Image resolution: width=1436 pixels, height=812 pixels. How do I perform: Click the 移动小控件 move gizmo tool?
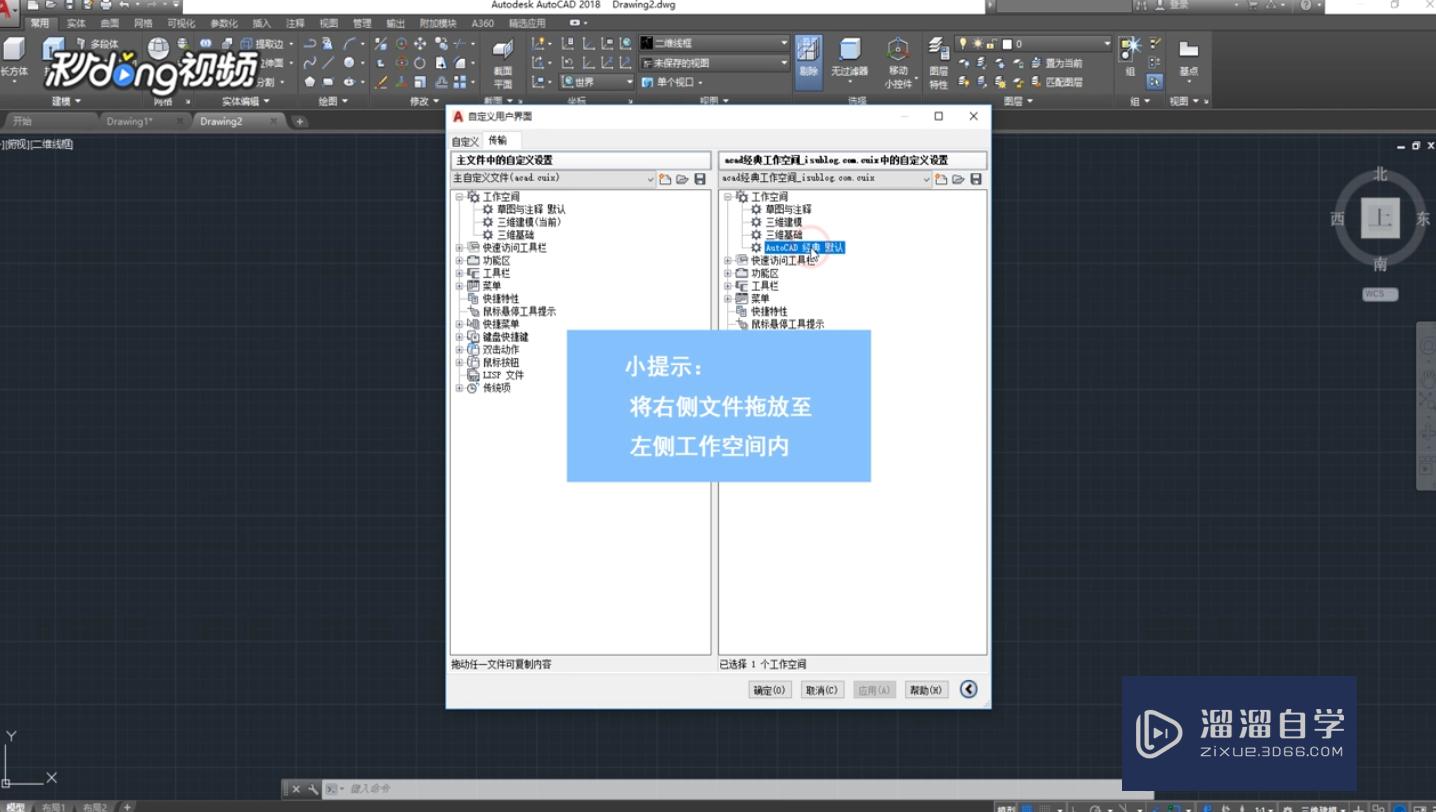(x=898, y=63)
